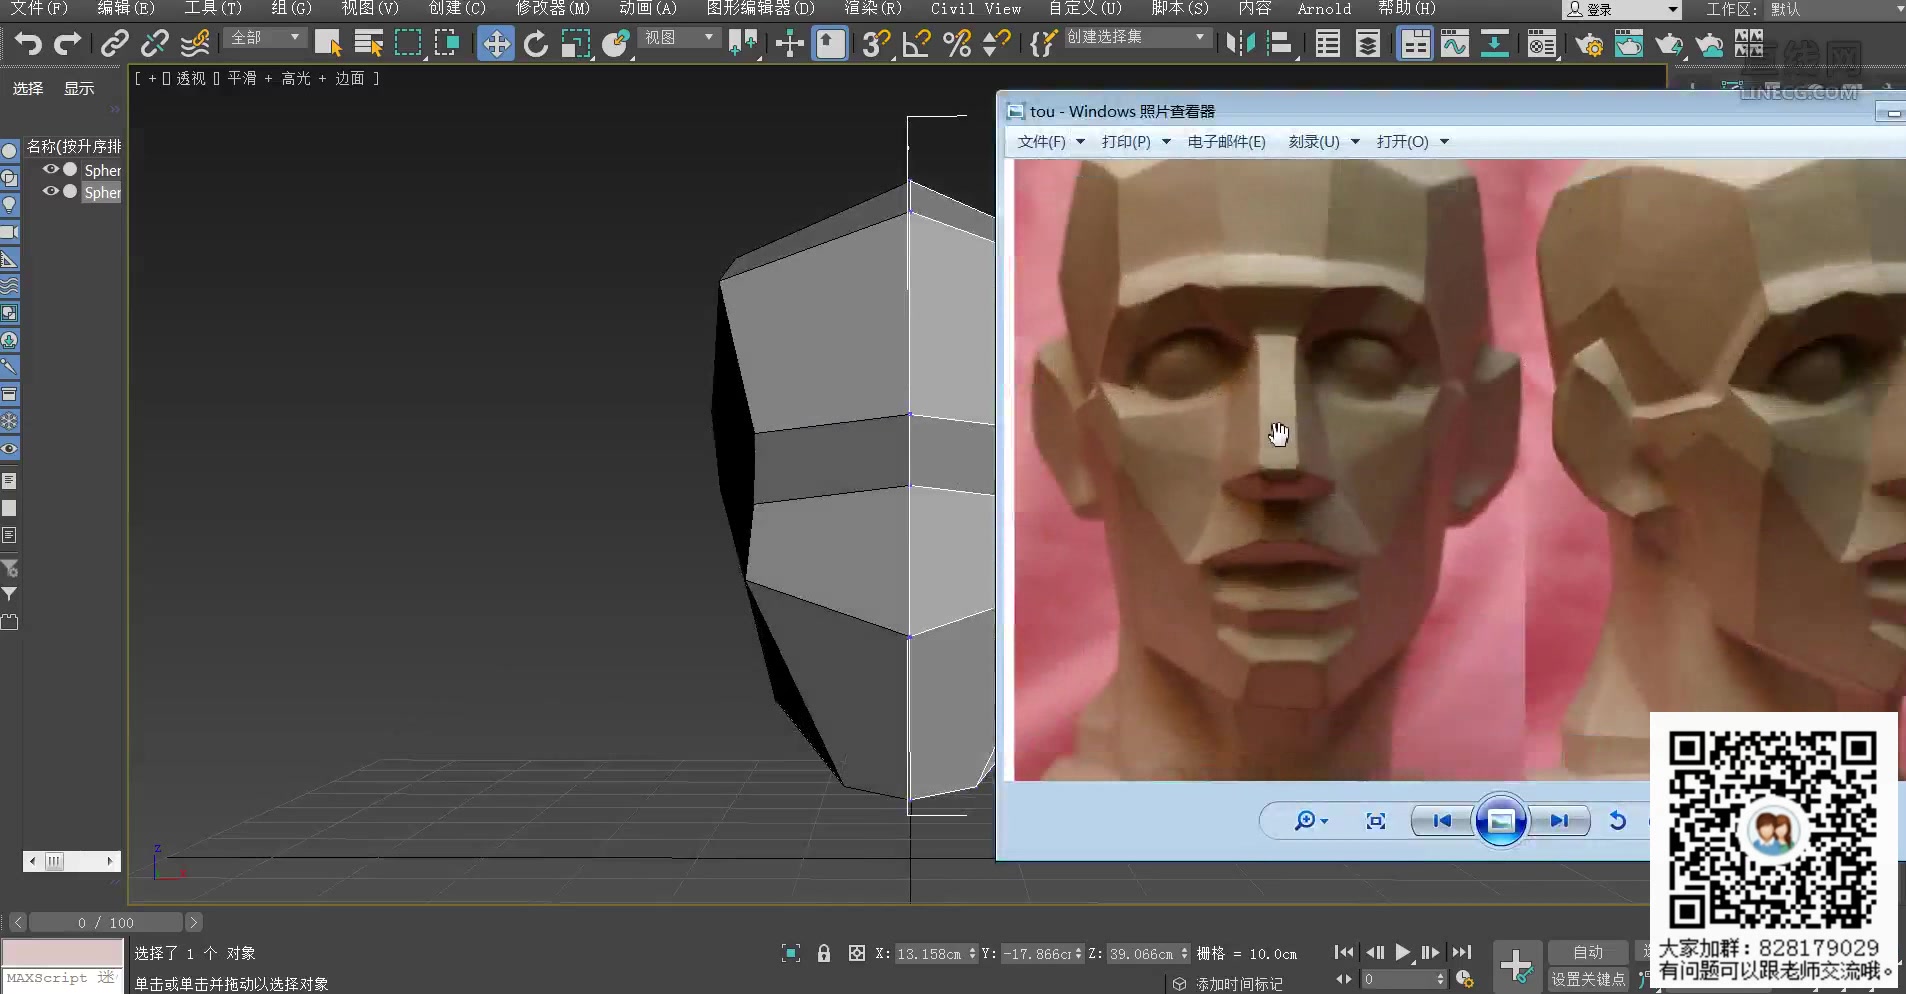Open Rendered Frame Window icon
1906x994 pixels.
pyautogui.click(x=1629, y=44)
